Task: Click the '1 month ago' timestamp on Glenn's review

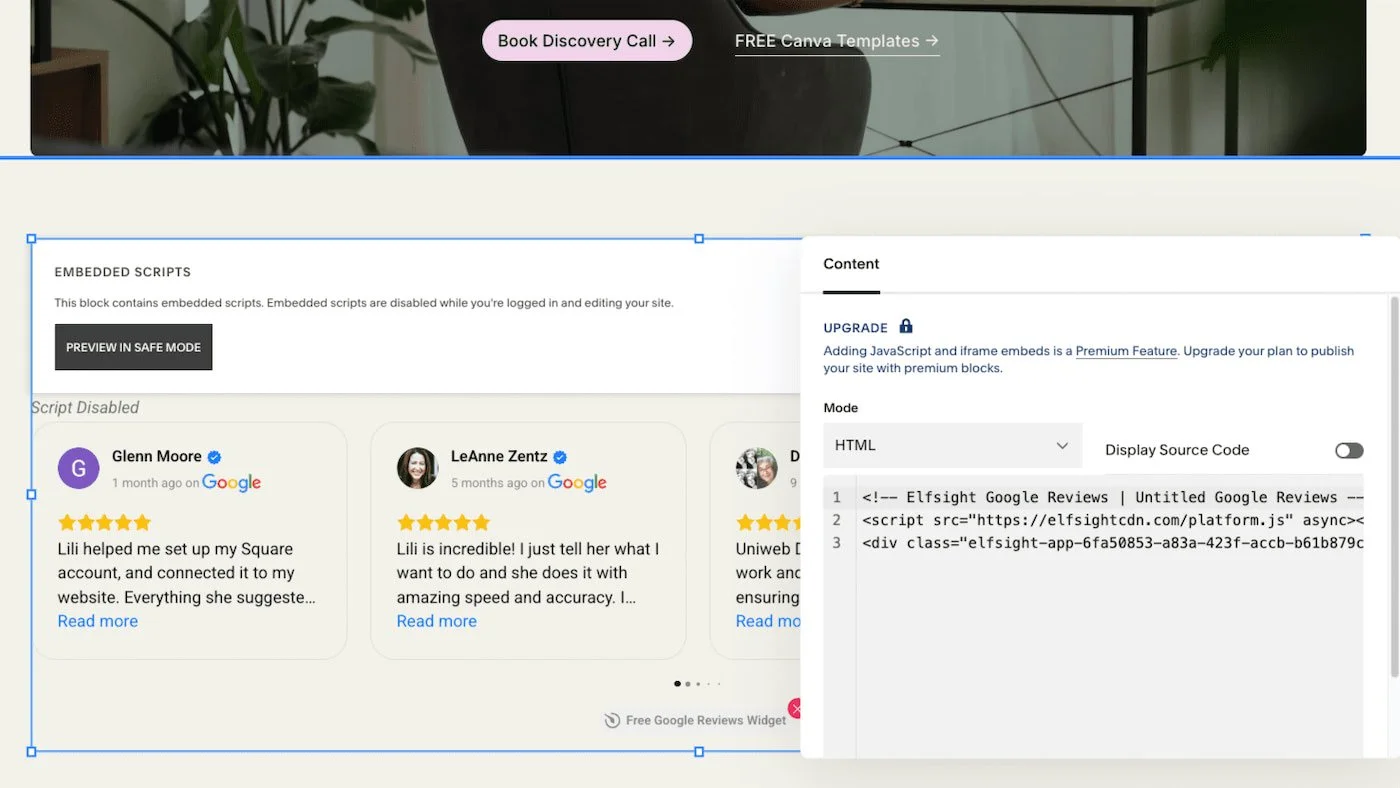Action: [147, 483]
